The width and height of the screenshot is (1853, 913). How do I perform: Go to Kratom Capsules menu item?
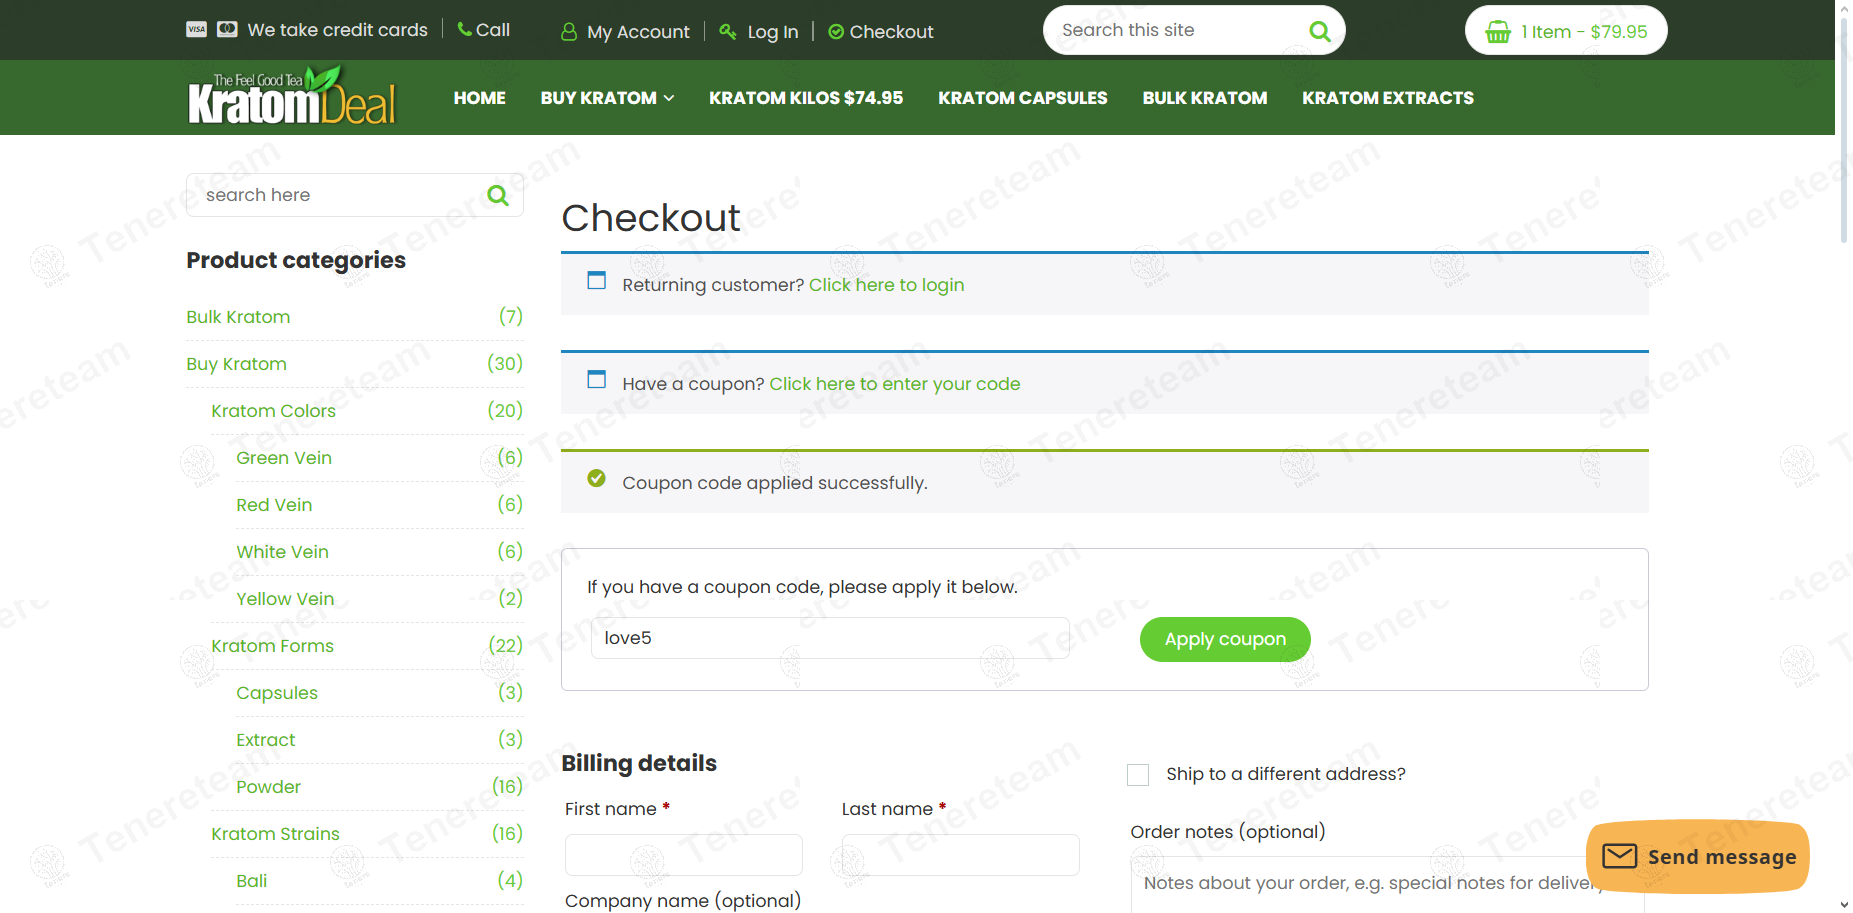[x=1022, y=98]
